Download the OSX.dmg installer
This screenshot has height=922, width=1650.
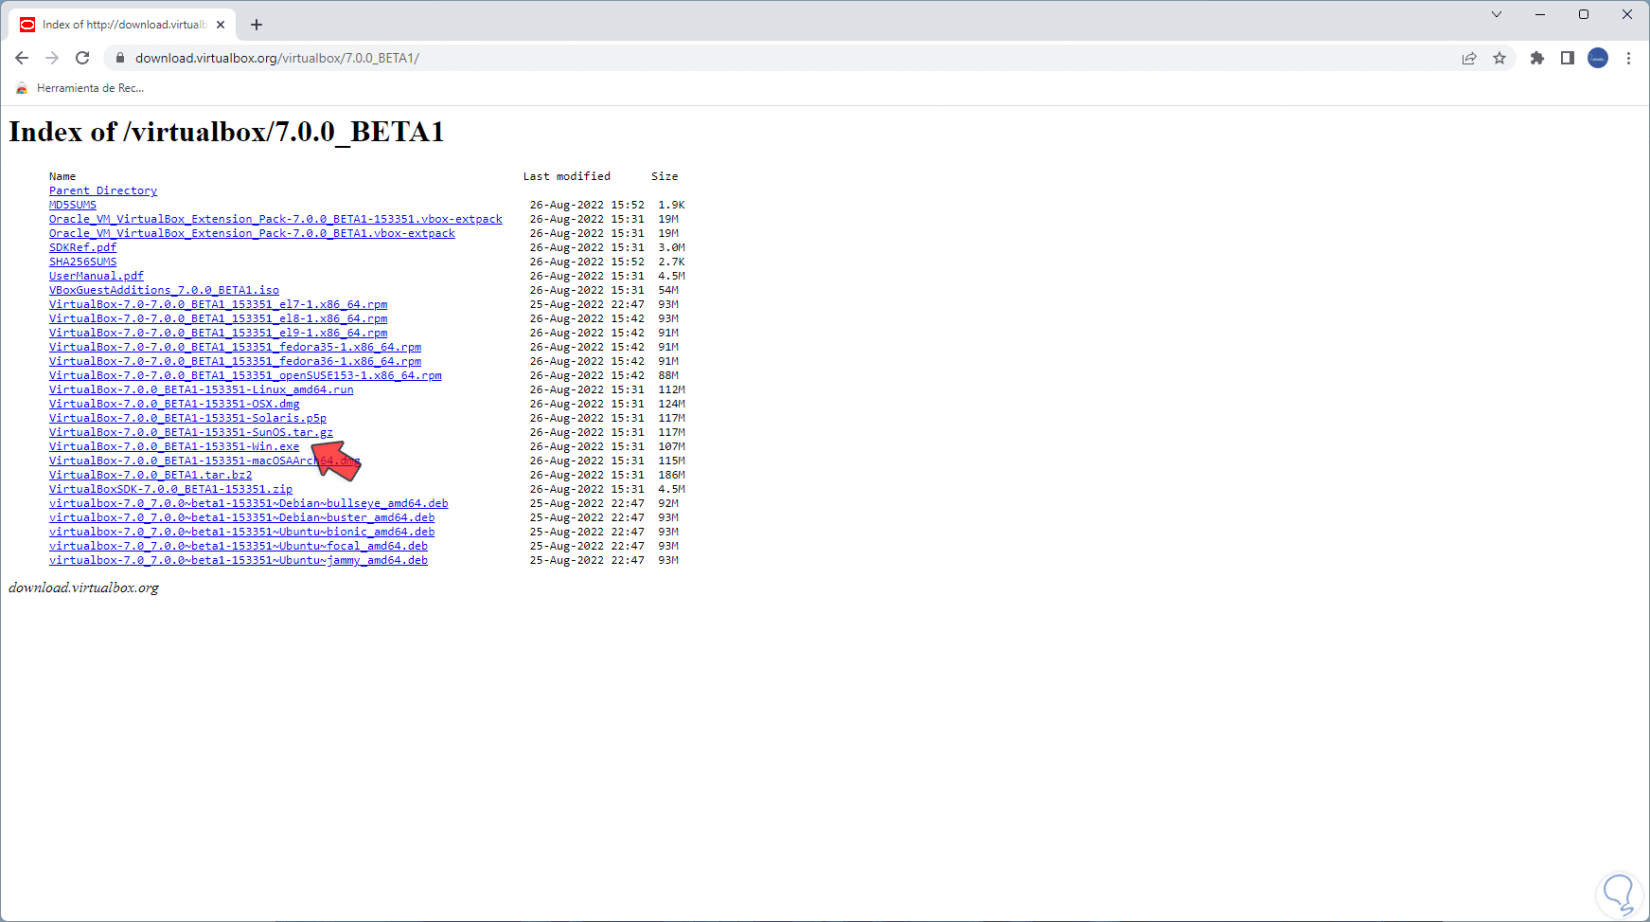174,404
